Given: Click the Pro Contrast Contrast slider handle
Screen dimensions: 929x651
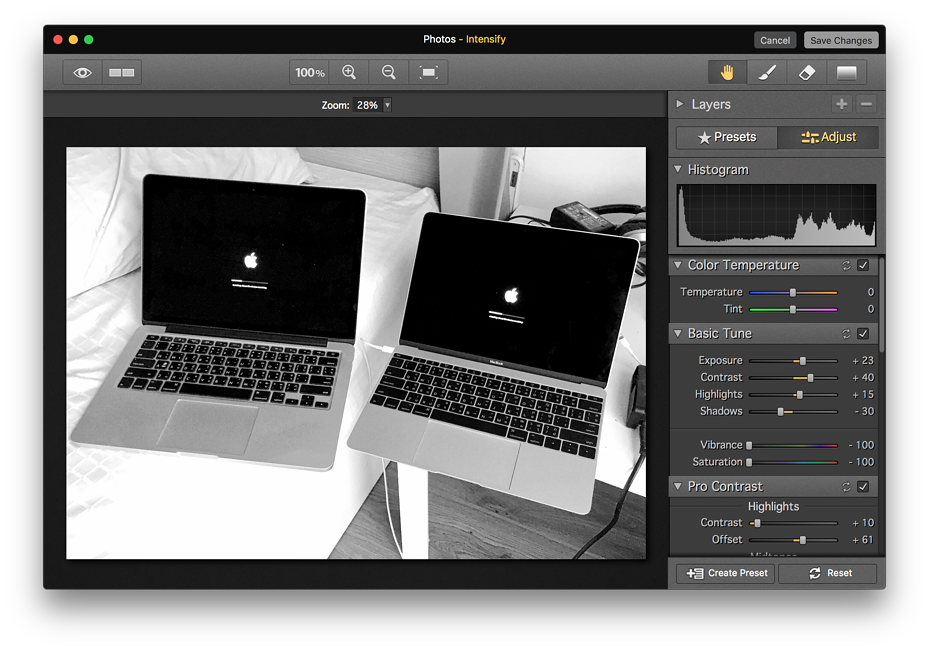Looking at the screenshot, I should [x=757, y=523].
